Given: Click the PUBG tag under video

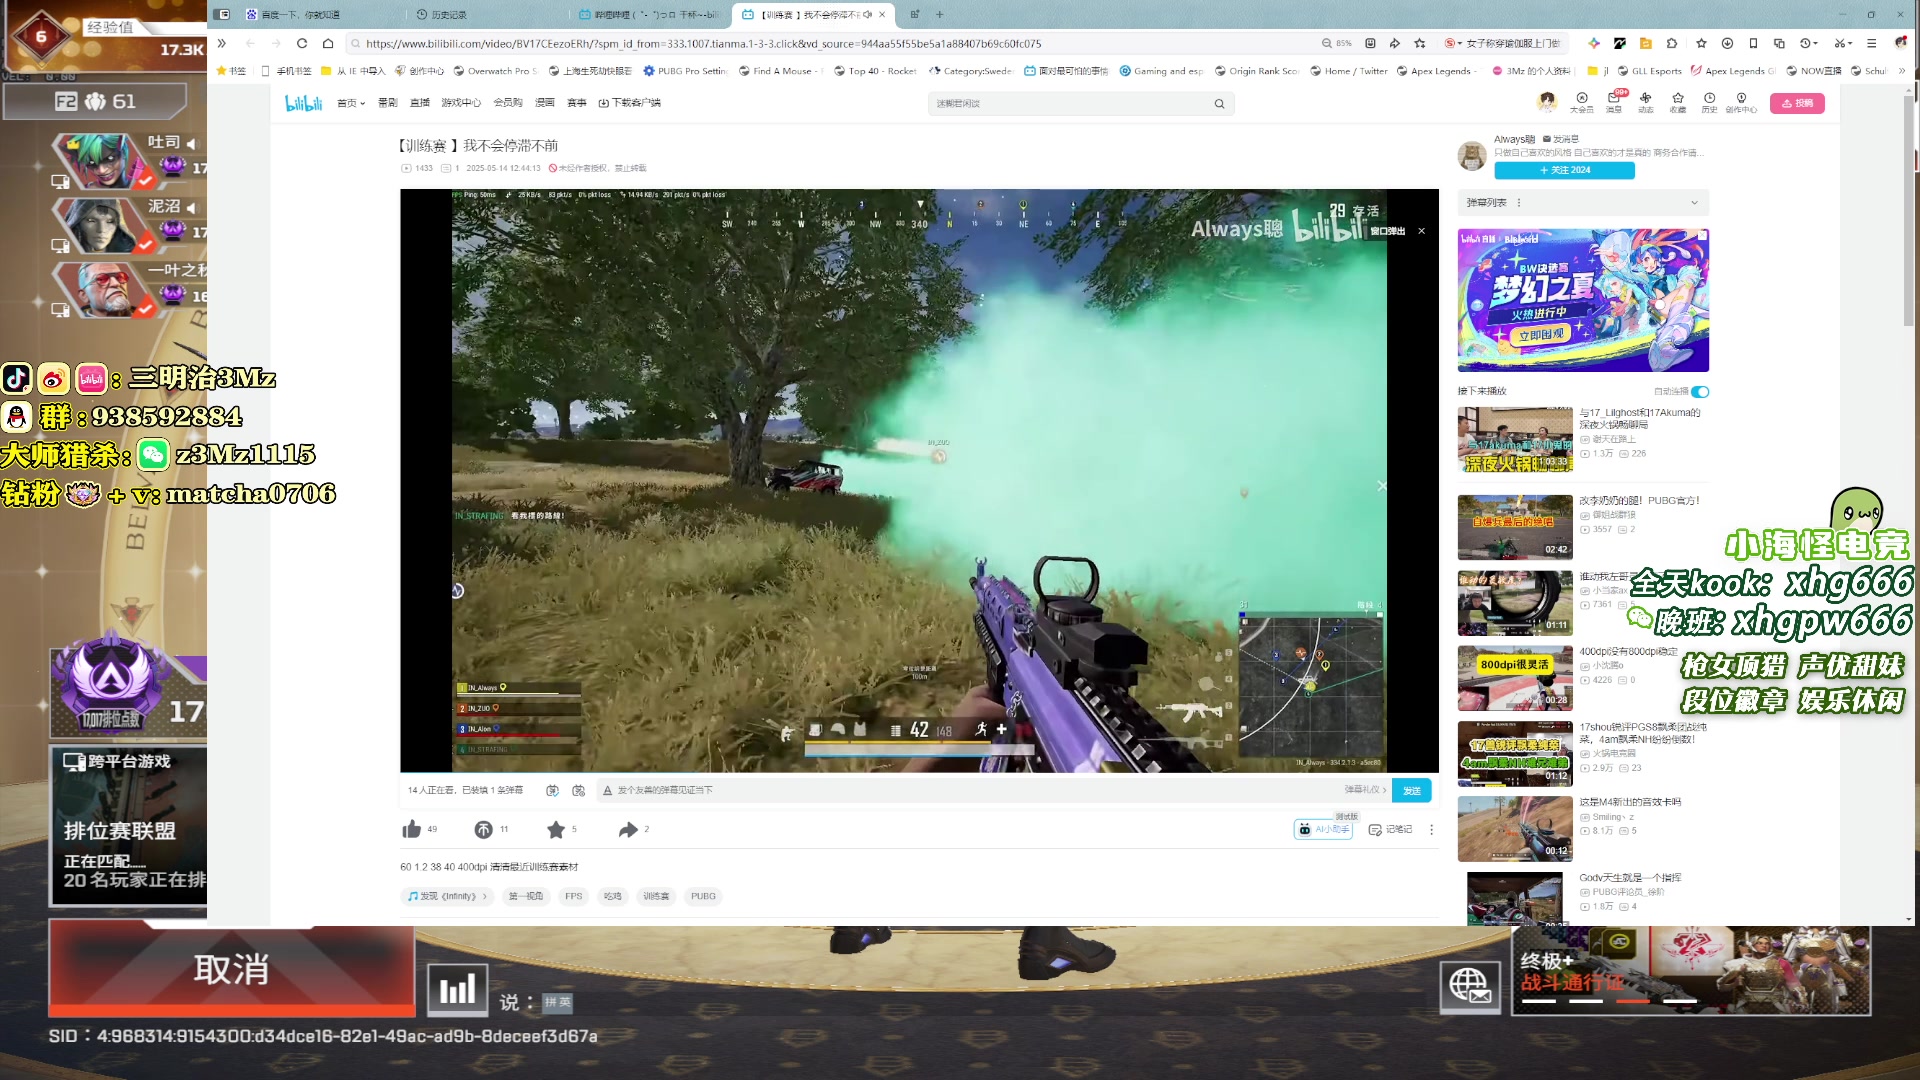Looking at the screenshot, I should tap(703, 896).
